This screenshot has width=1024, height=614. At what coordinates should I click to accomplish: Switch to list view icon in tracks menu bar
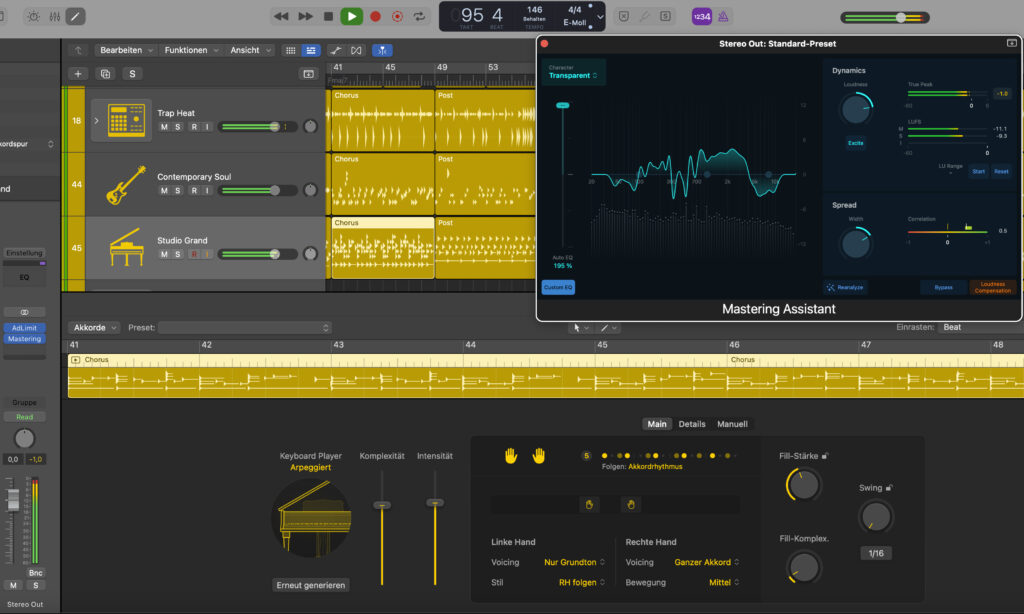point(311,50)
